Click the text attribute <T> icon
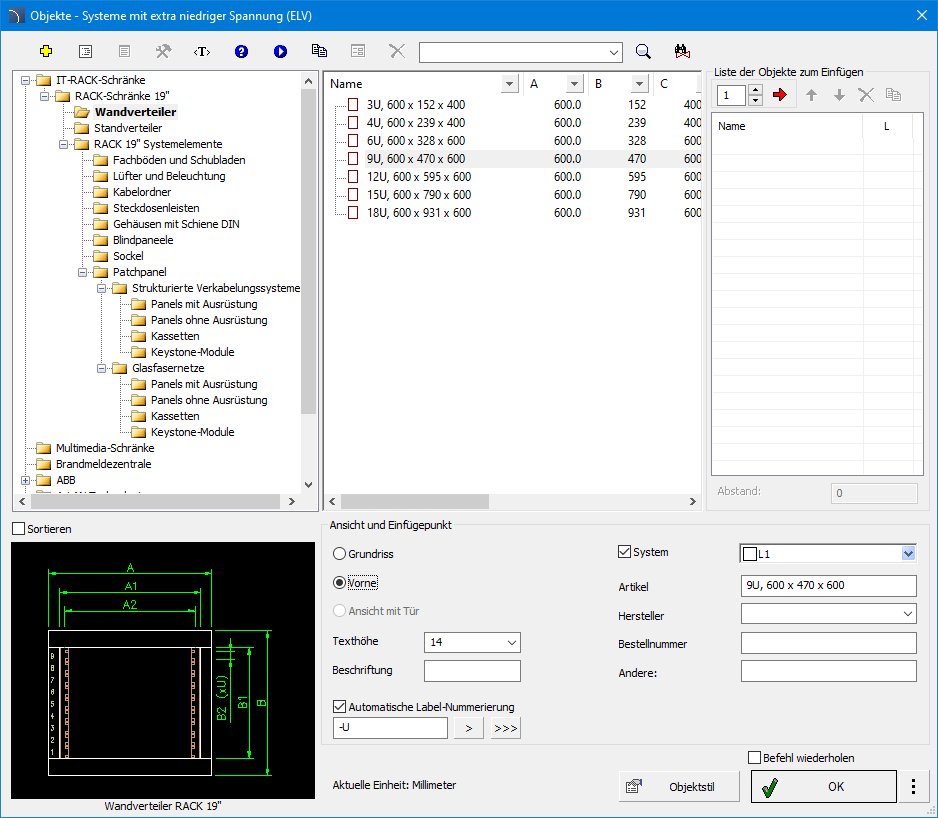Image resolution: width=938 pixels, height=818 pixels. coord(202,51)
